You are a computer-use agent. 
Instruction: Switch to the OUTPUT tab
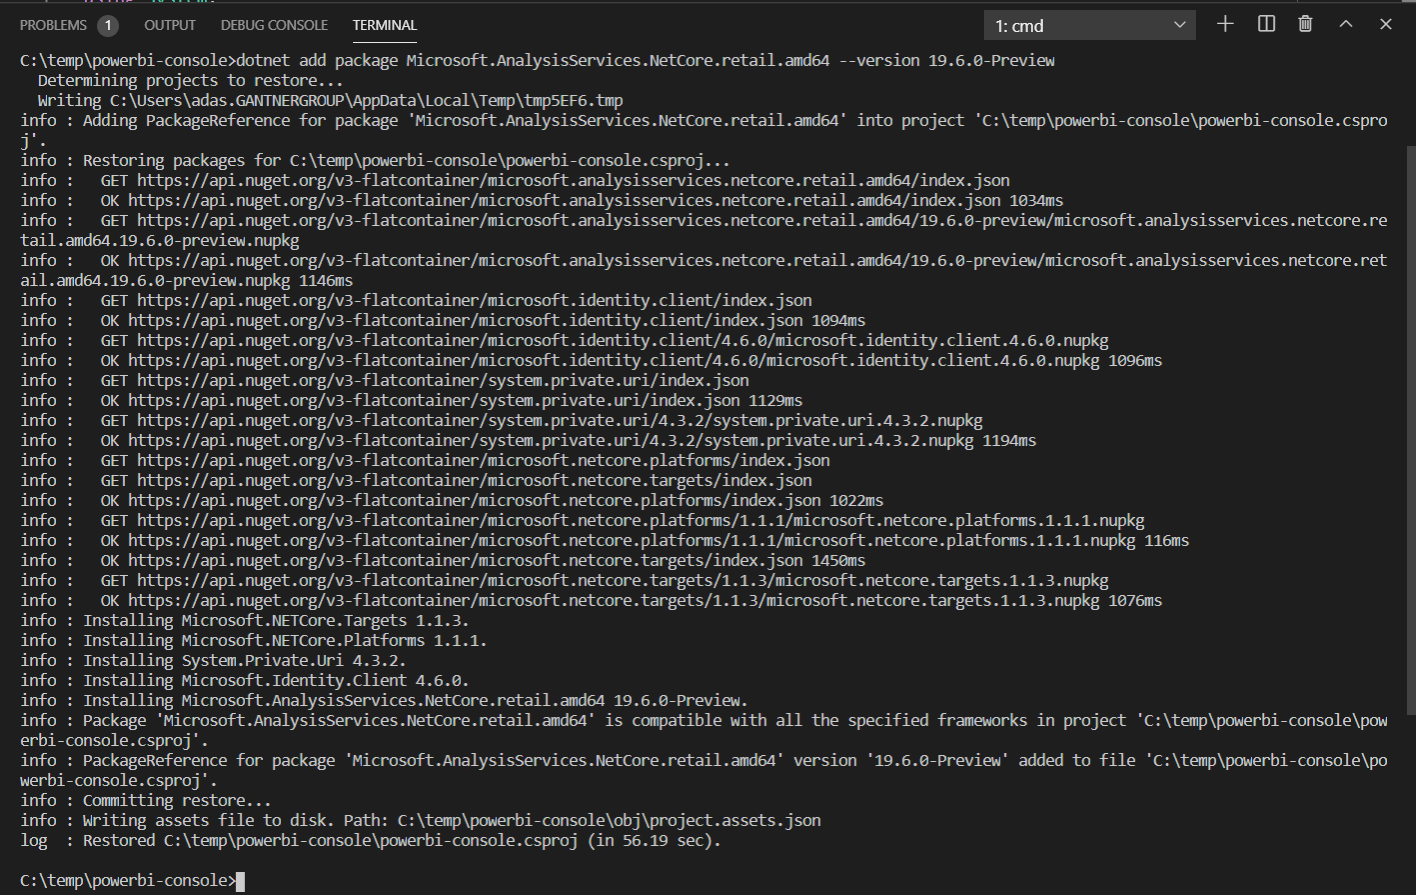click(x=170, y=25)
